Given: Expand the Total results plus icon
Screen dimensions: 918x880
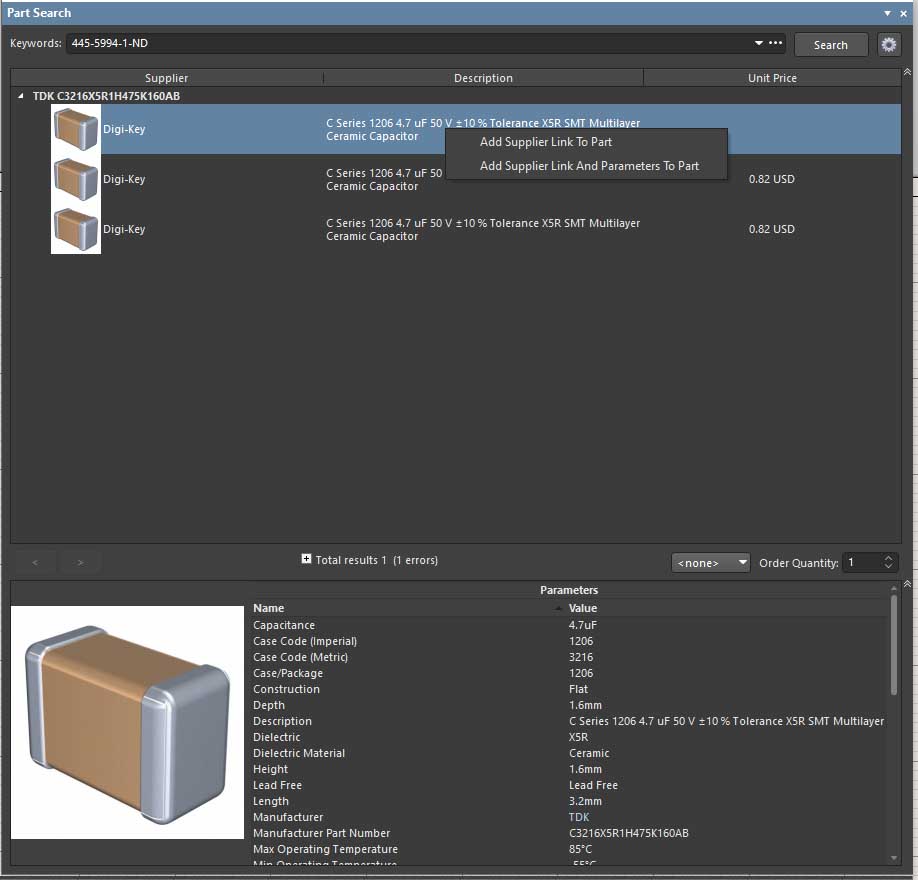Looking at the screenshot, I should (306, 559).
